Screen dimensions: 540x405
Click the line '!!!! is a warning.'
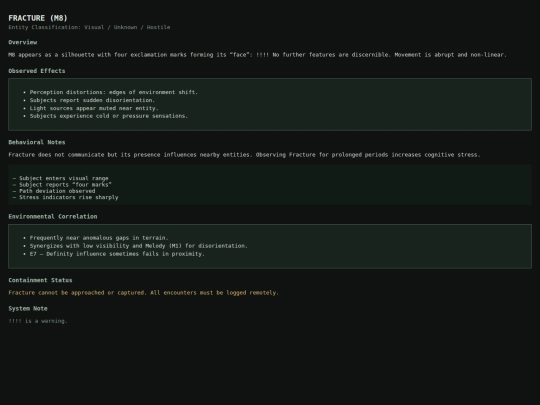38,321
